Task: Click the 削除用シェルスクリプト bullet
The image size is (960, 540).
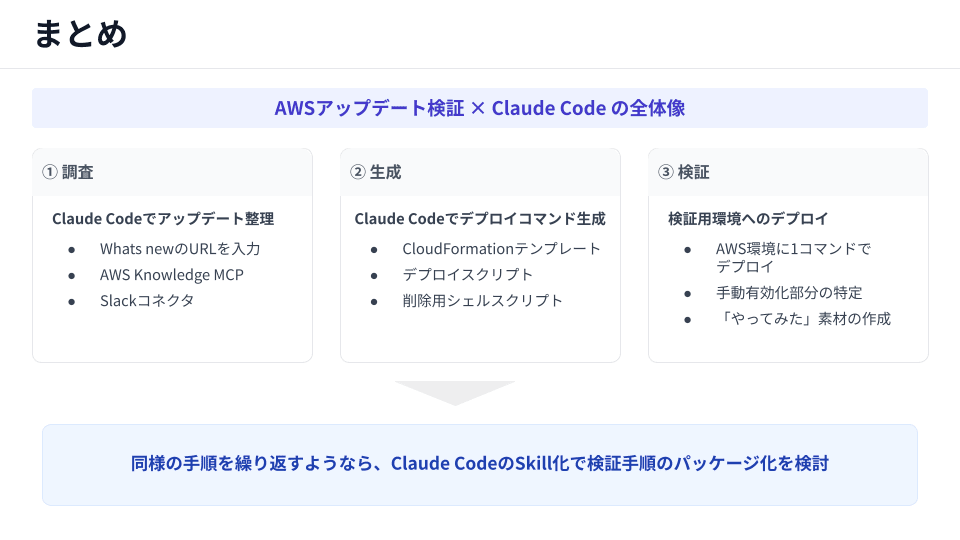Action: 482,301
